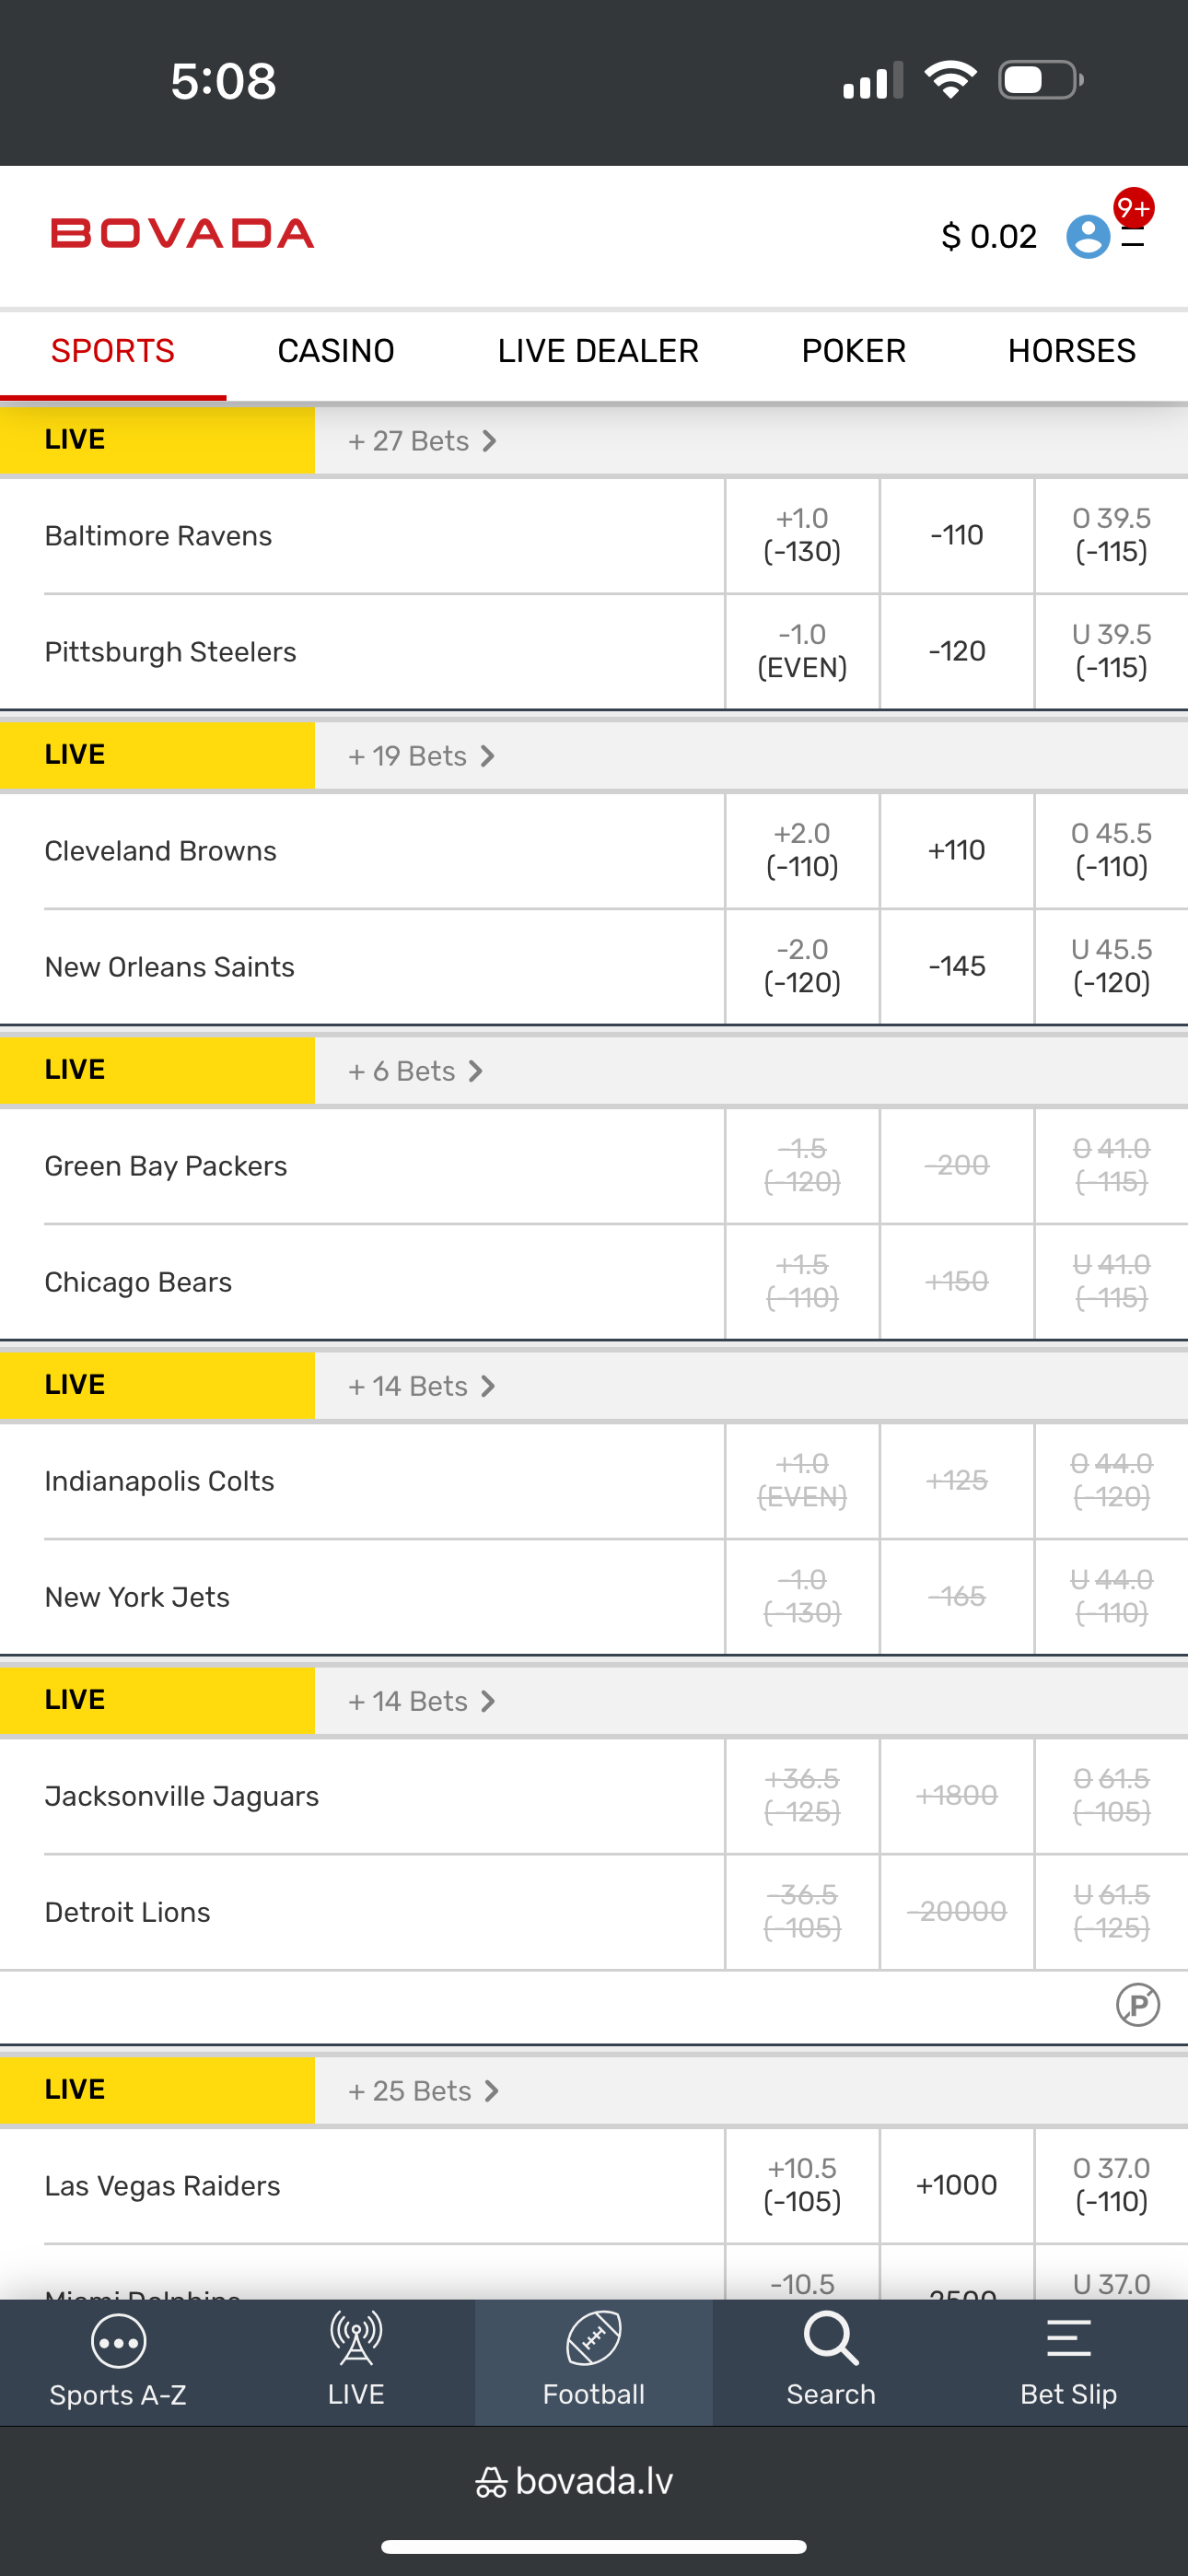Switch to the POKER tab
The height and width of the screenshot is (2576, 1188).
pyautogui.click(x=853, y=351)
